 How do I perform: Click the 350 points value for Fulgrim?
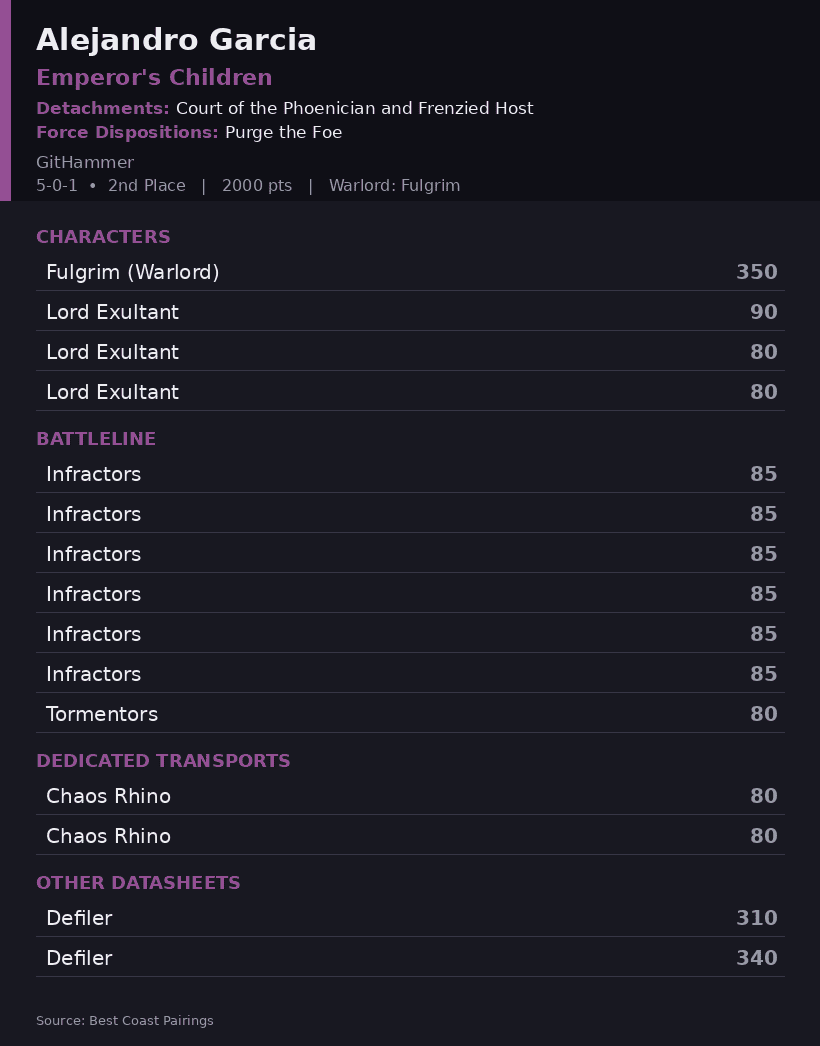(x=757, y=272)
